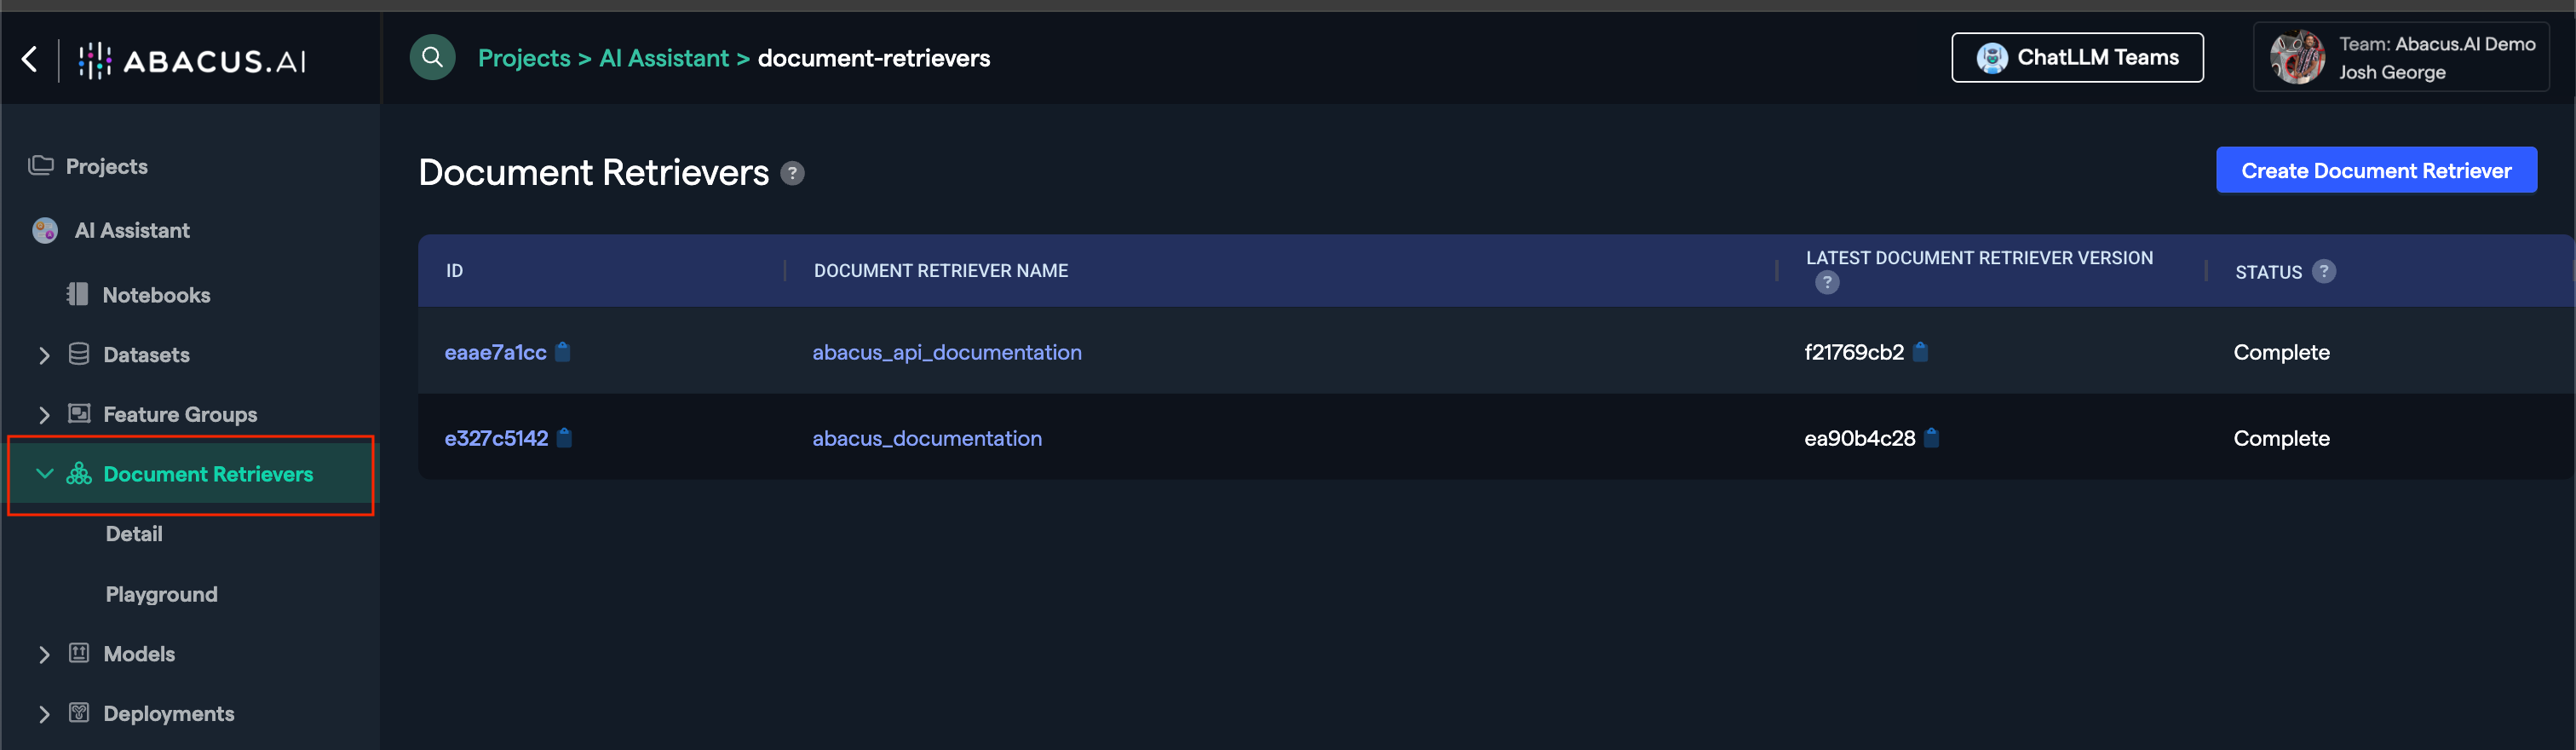This screenshot has width=2576, height=750.
Task: Collapse the Document Retrievers sidebar section
Action: click(x=44, y=474)
